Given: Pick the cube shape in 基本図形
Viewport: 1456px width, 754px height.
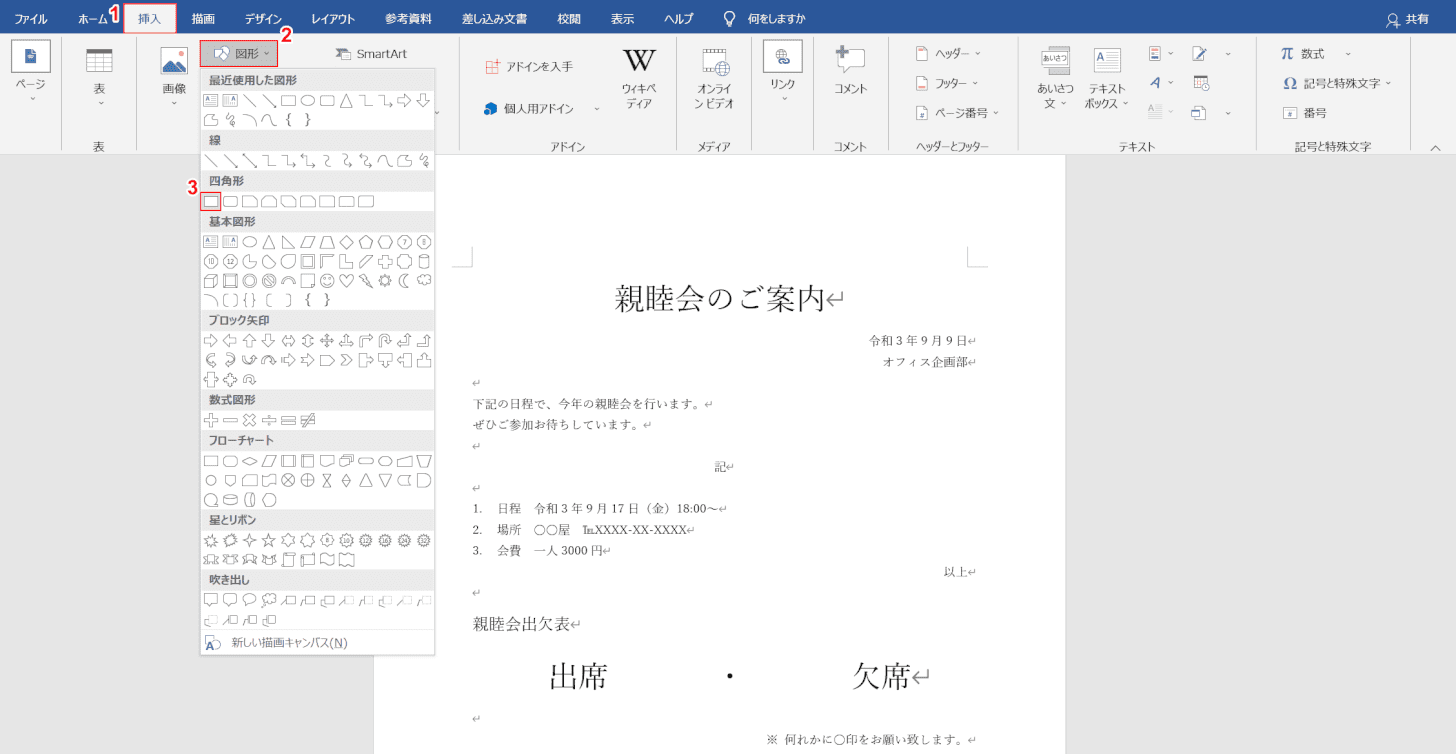Looking at the screenshot, I should (211, 280).
